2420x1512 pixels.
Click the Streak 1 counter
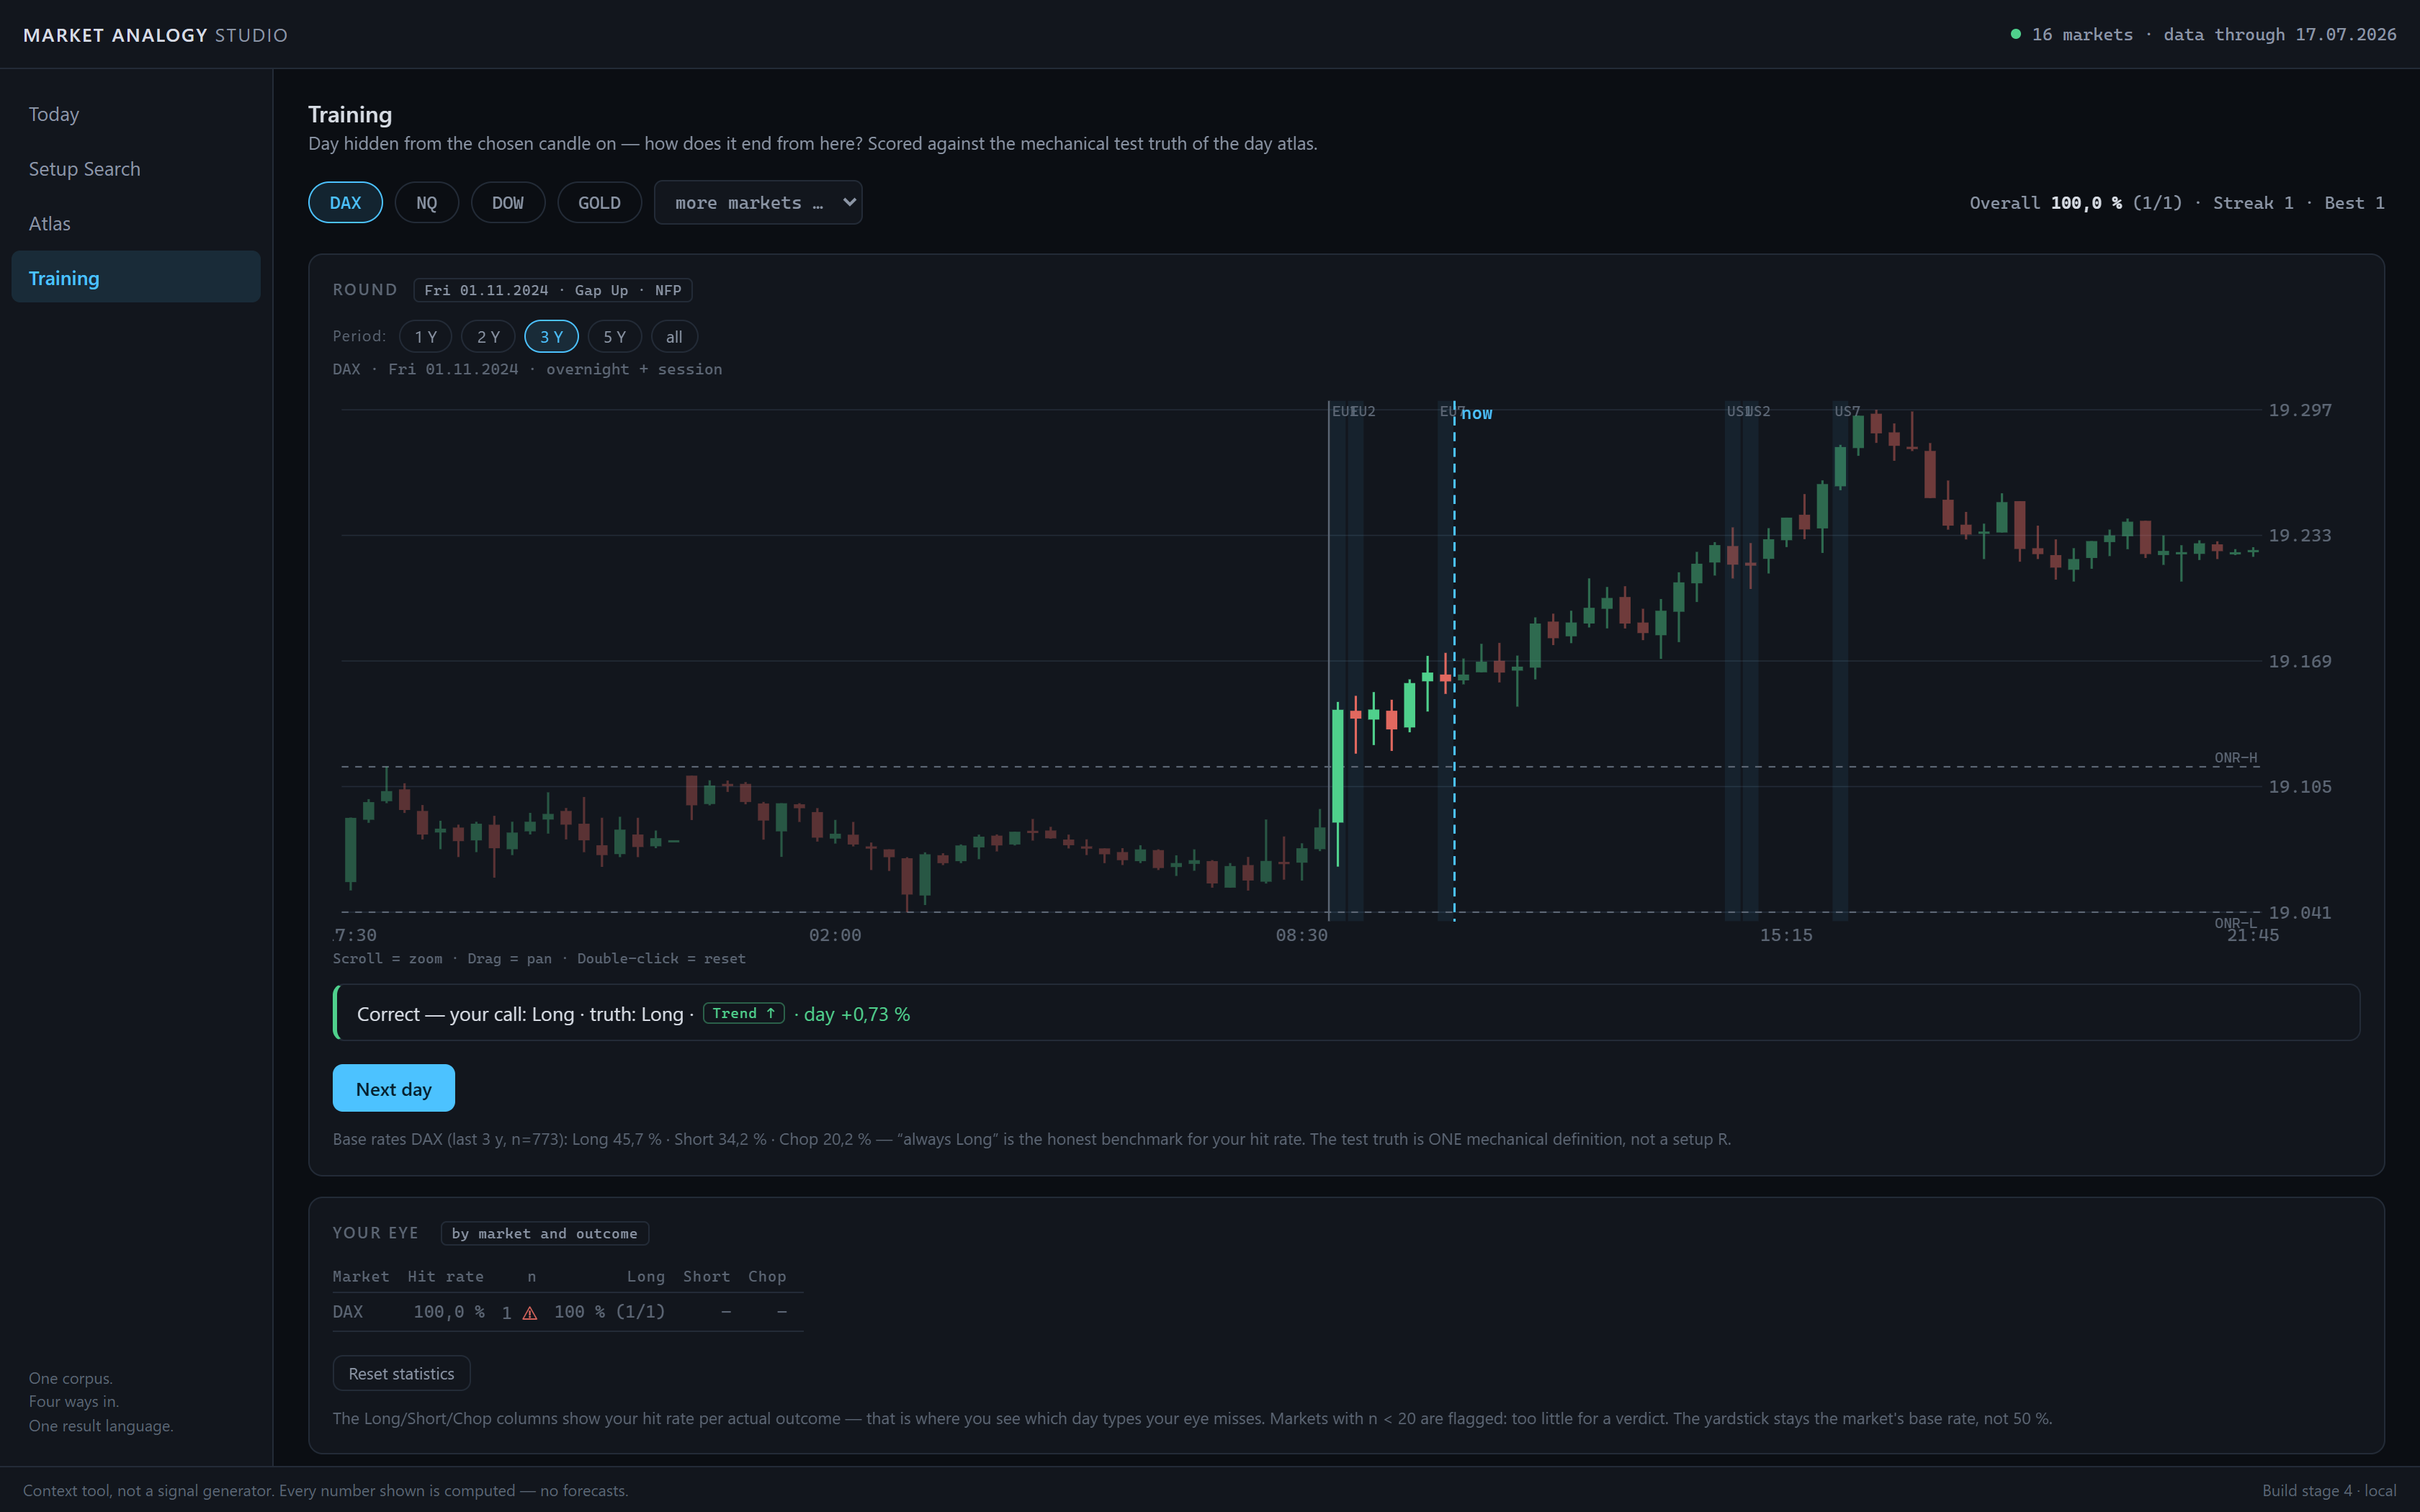[2253, 203]
